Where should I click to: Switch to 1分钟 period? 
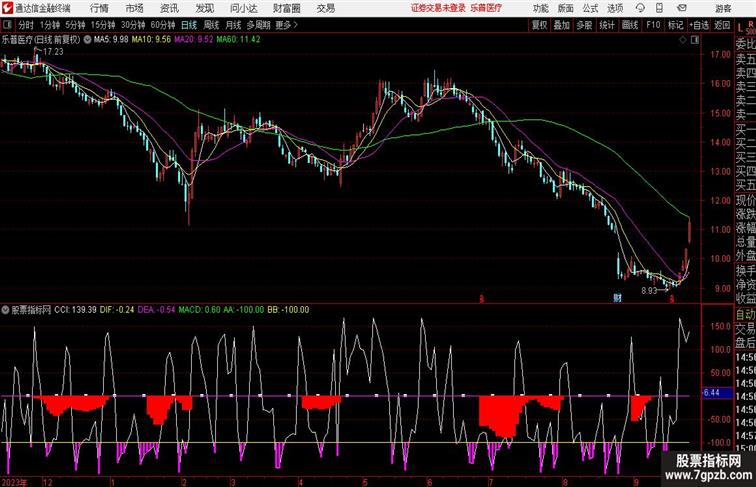pos(50,25)
